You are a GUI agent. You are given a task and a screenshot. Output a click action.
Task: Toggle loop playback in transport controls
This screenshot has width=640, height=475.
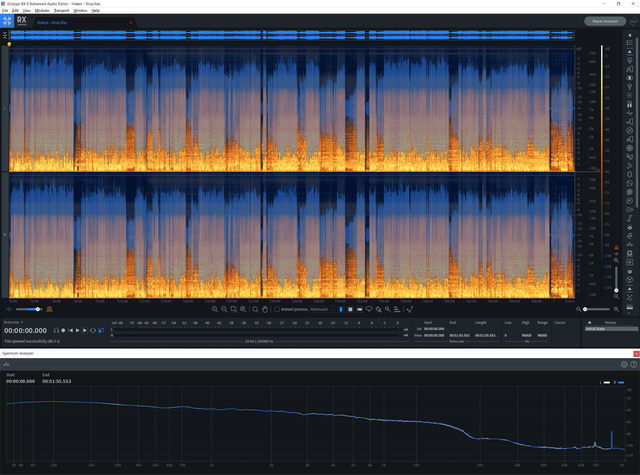click(93, 330)
